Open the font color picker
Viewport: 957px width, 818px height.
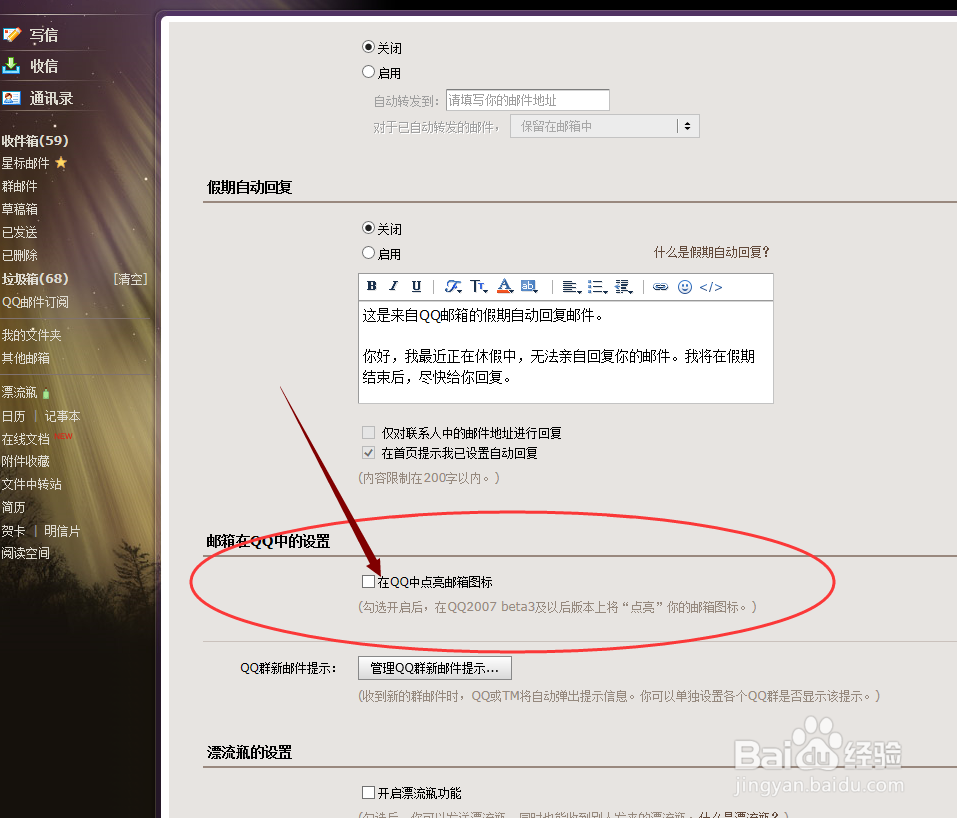(505, 286)
